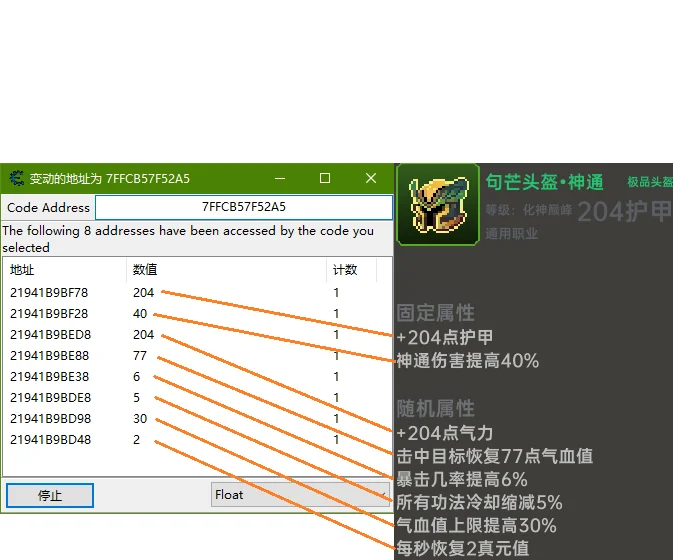Select address row 21941B9BF78
Image resolution: width=673 pixels, height=560 pixels.
click(x=49, y=293)
